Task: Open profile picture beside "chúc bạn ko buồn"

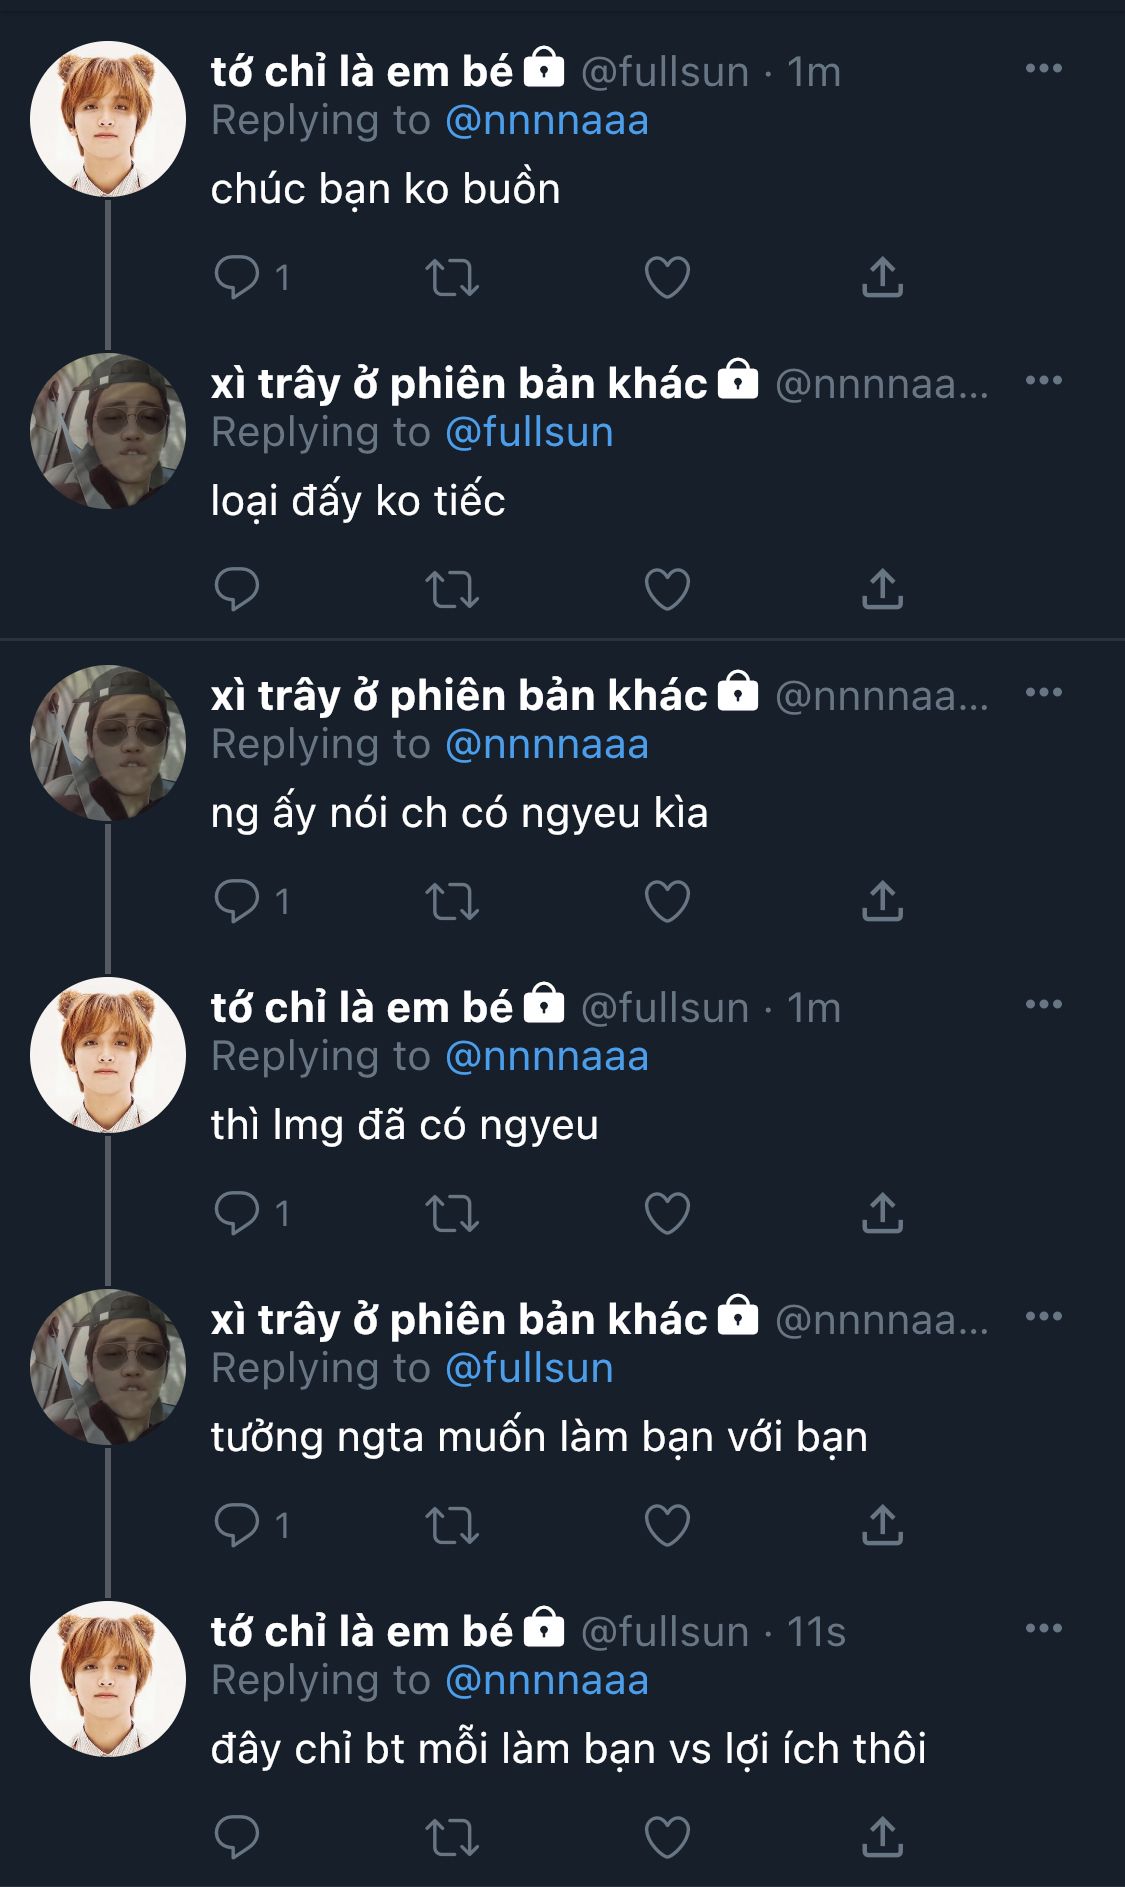Action: [x=108, y=119]
